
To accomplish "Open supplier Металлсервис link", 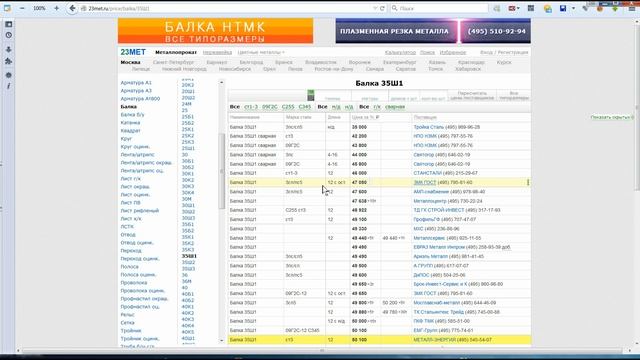I will pyautogui.click(x=429, y=238).
